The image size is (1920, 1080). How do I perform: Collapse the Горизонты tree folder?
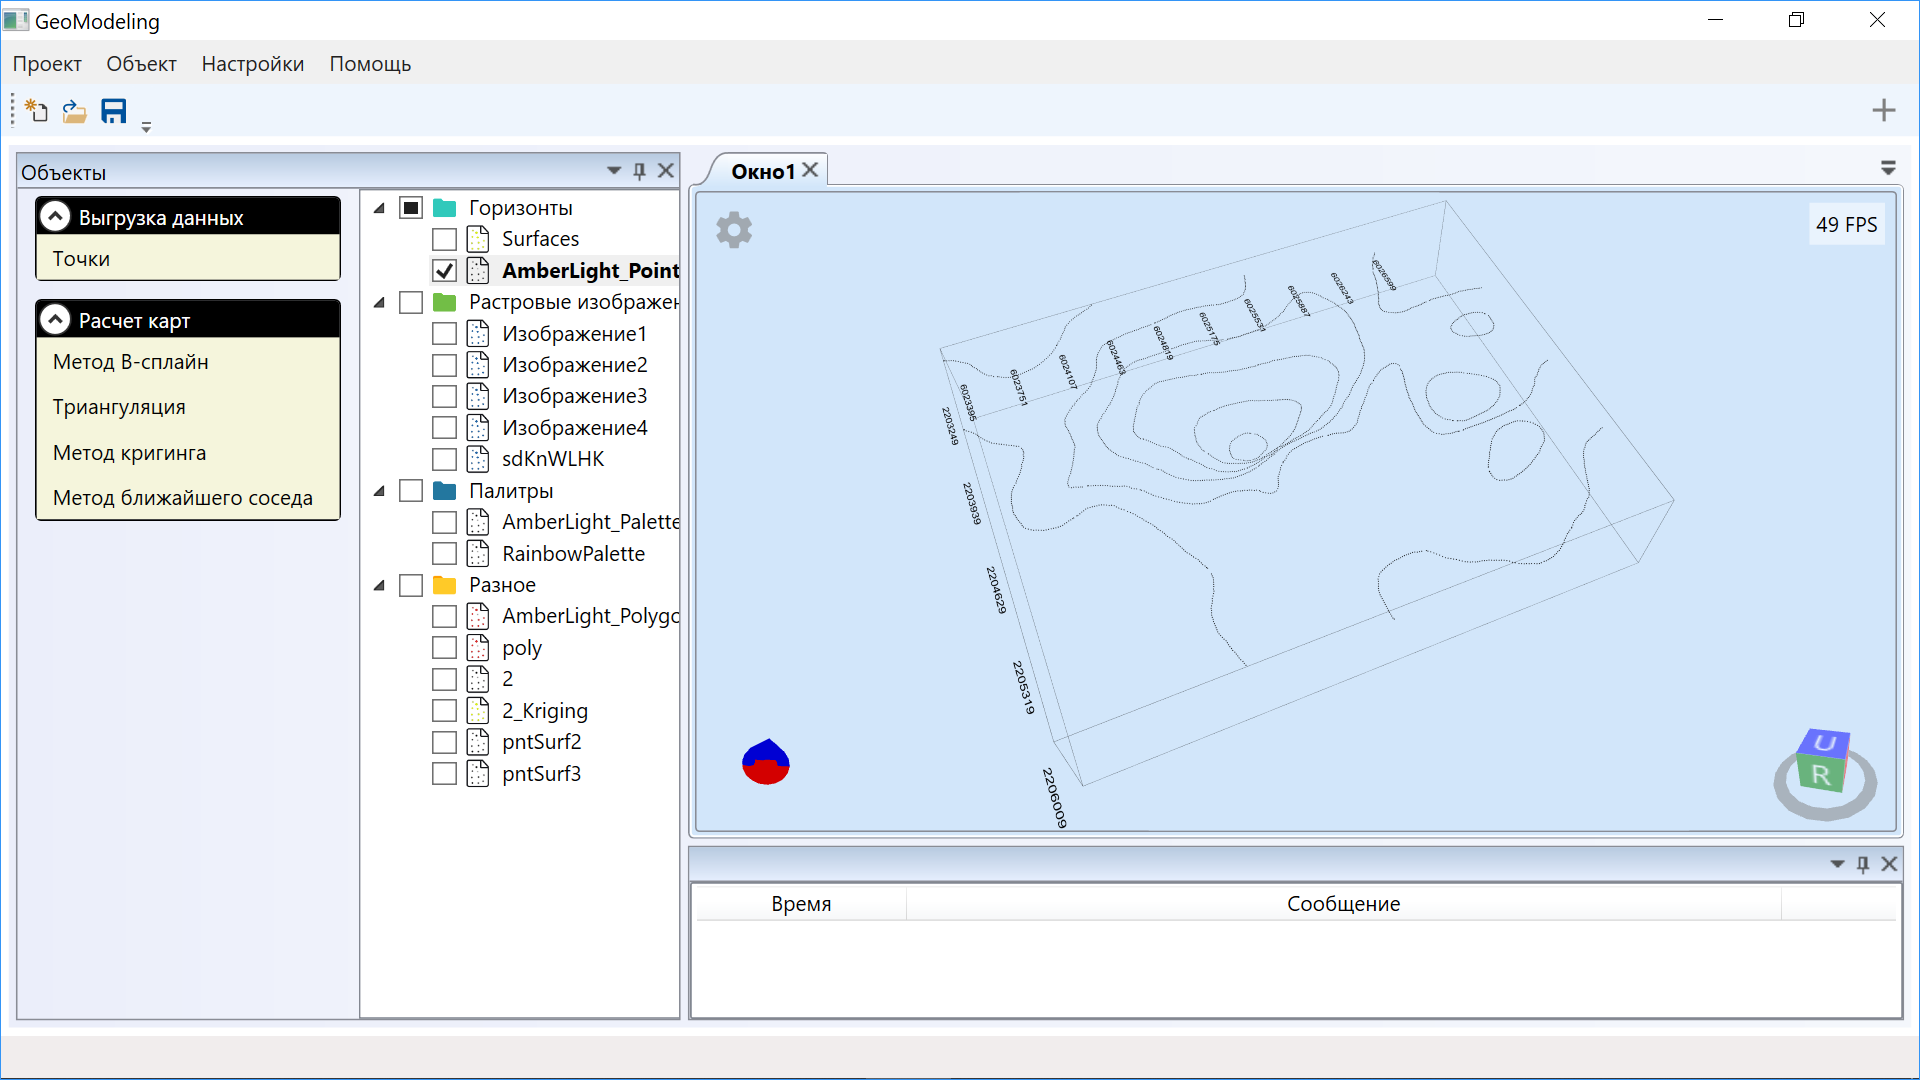click(x=380, y=208)
